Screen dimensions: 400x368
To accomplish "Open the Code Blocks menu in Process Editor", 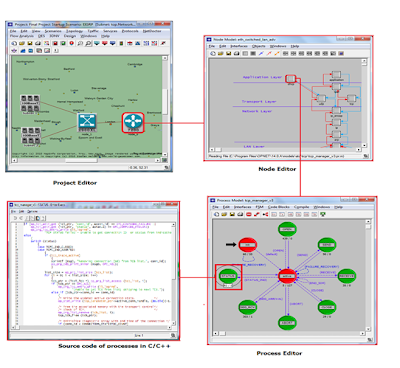I will pos(279,207).
